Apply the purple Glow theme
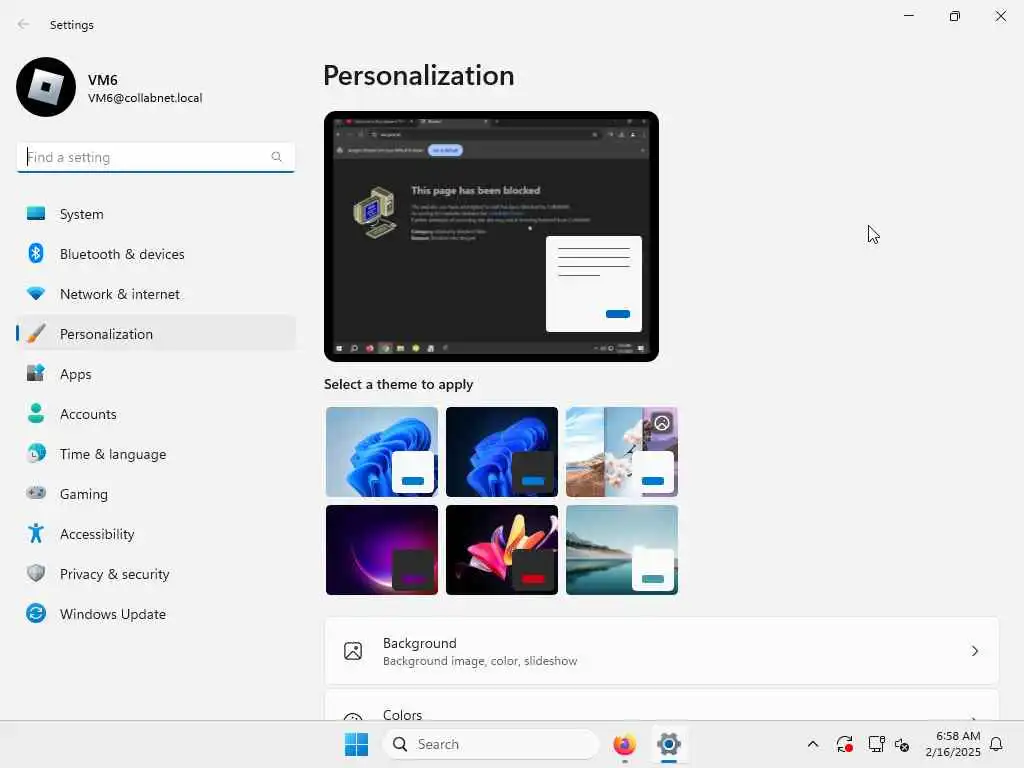This screenshot has height=768, width=1024. (x=382, y=550)
